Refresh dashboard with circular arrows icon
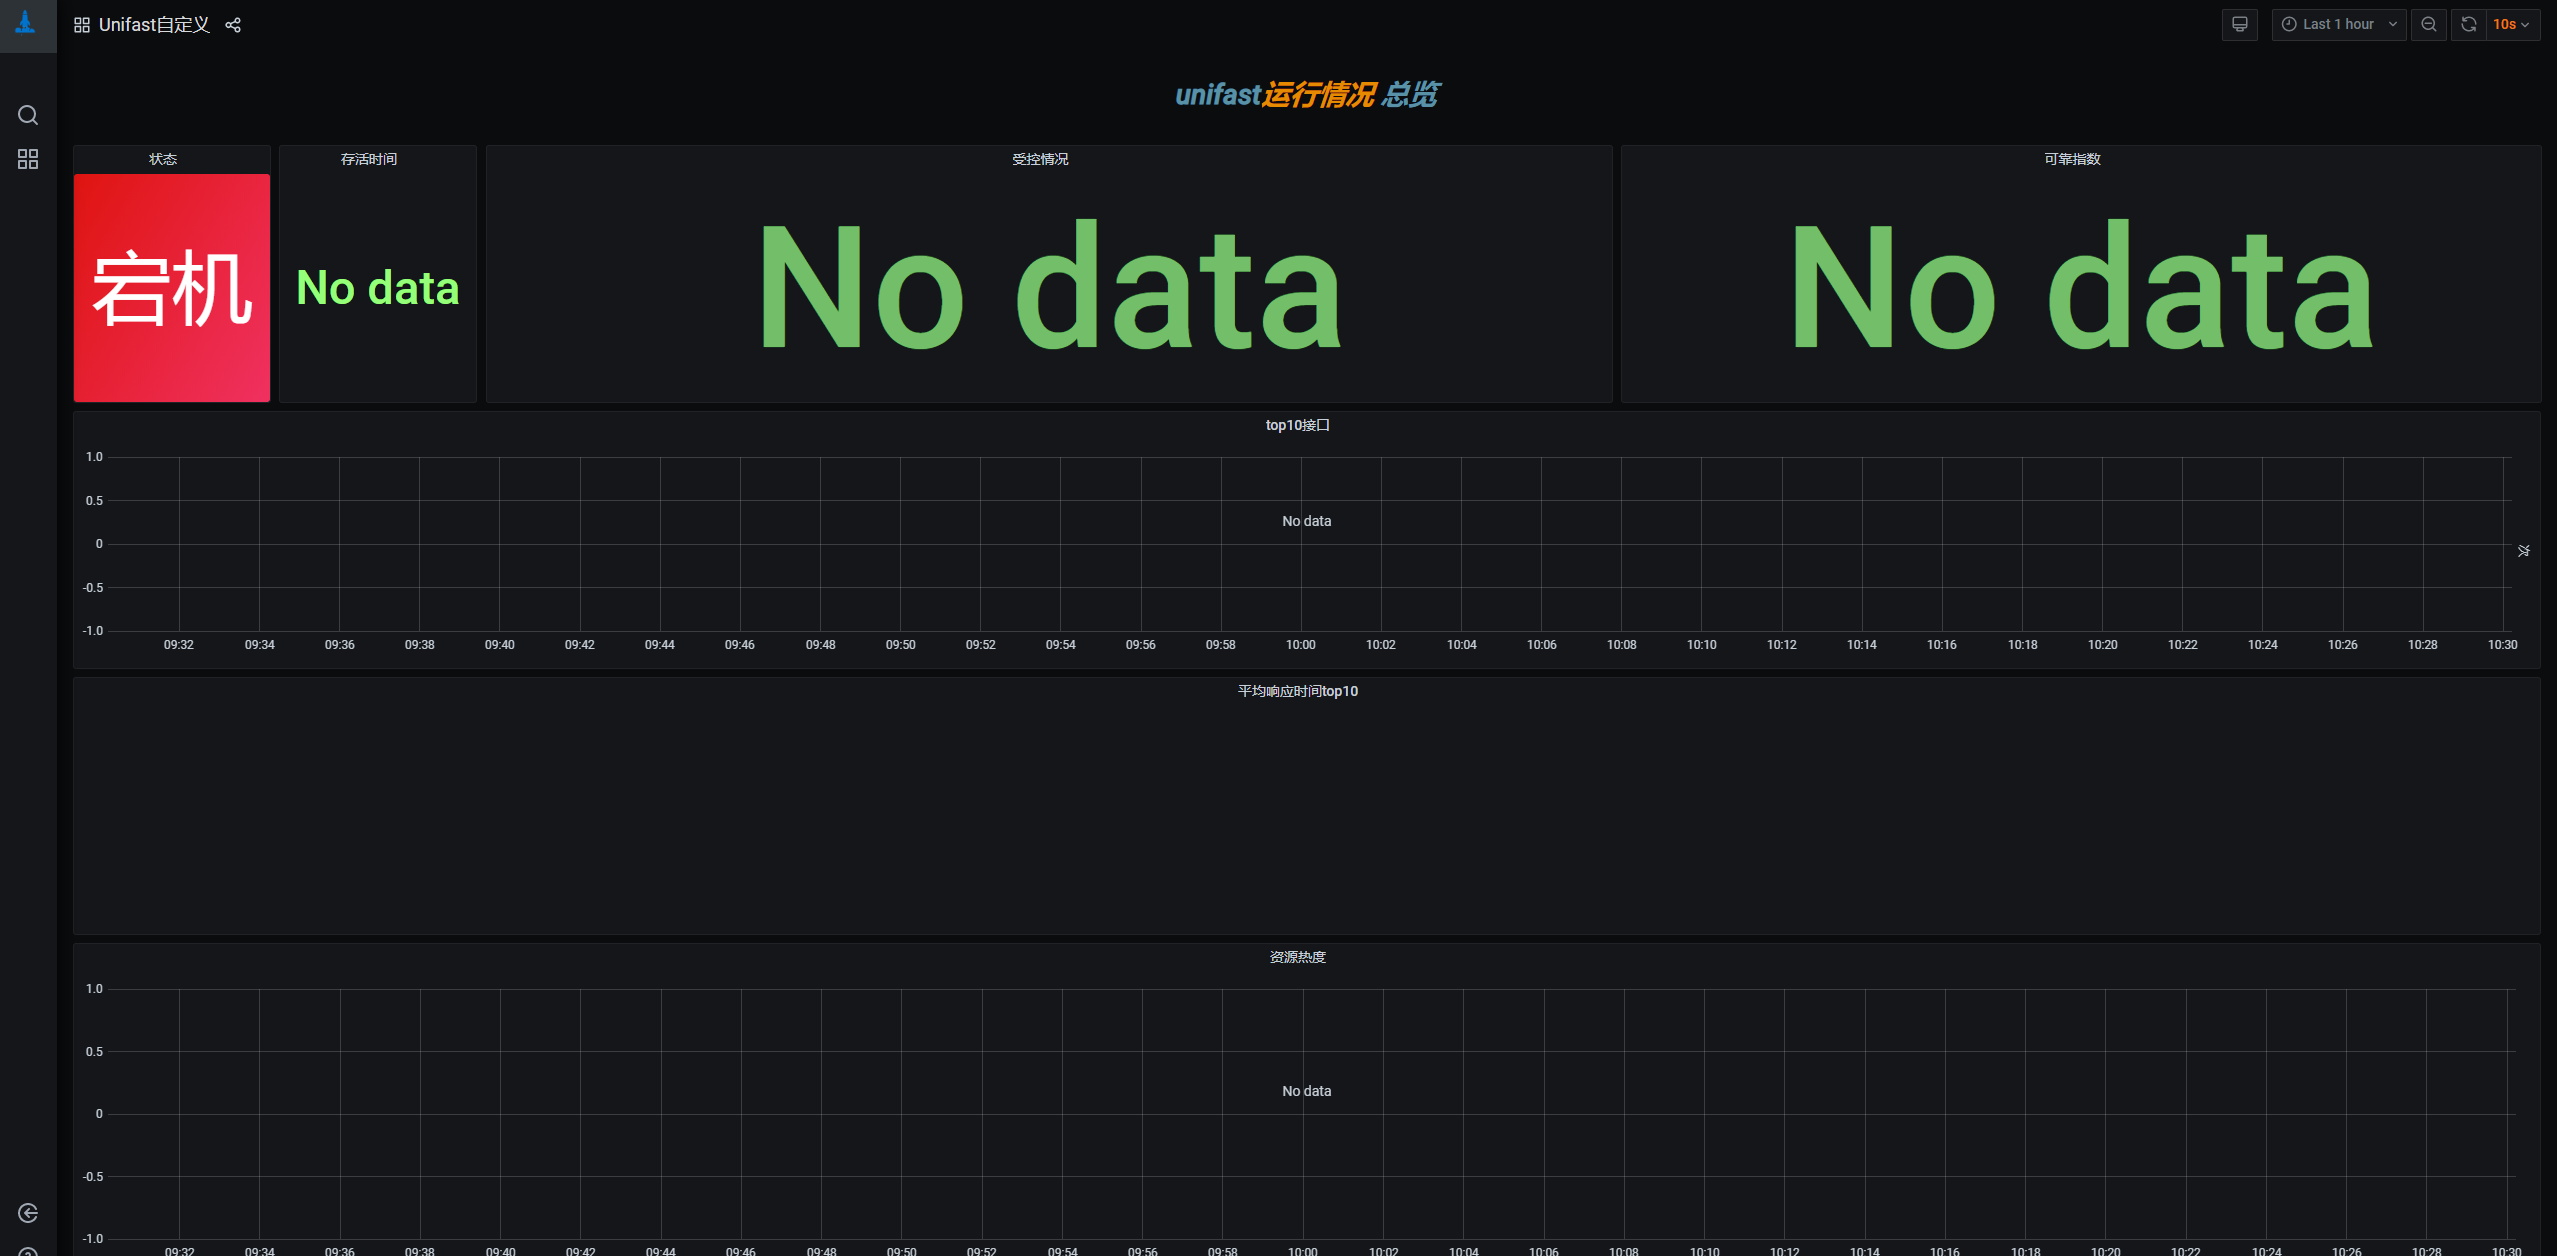2557x1256 pixels. coord(2468,25)
